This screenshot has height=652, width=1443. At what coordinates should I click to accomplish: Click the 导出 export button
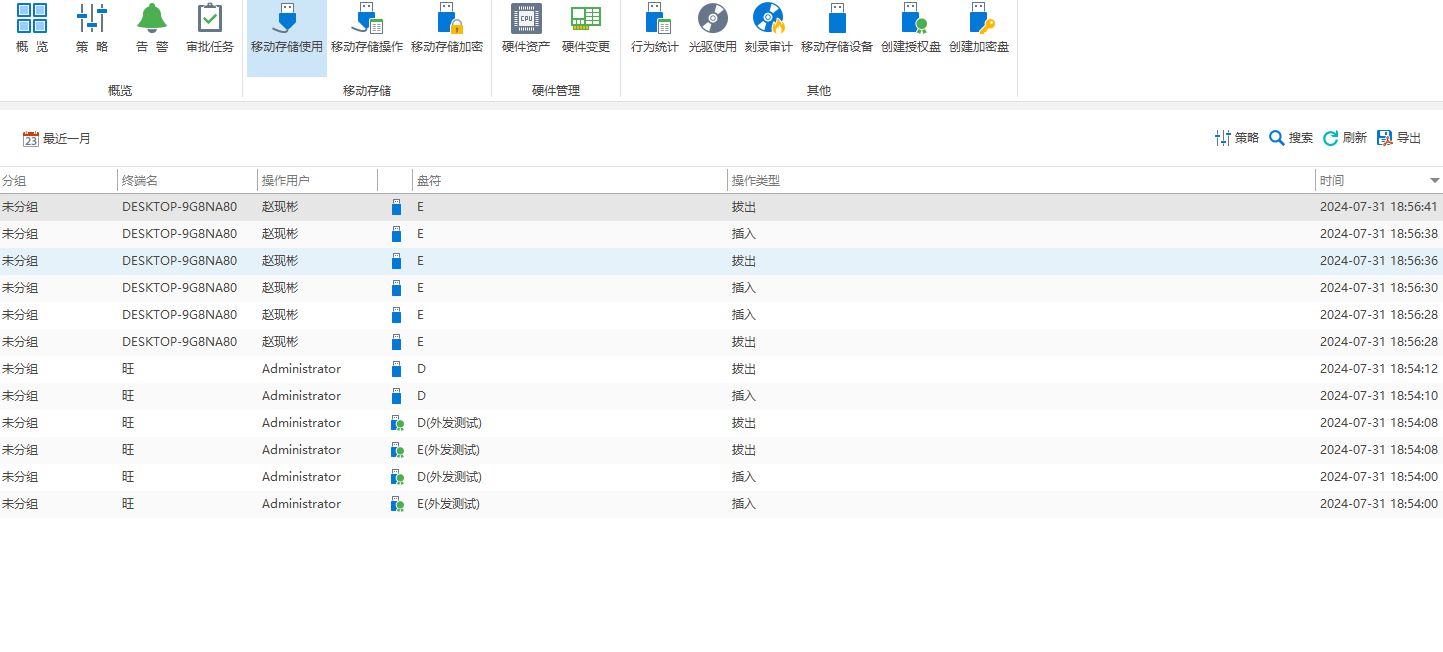pos(1399,138)
